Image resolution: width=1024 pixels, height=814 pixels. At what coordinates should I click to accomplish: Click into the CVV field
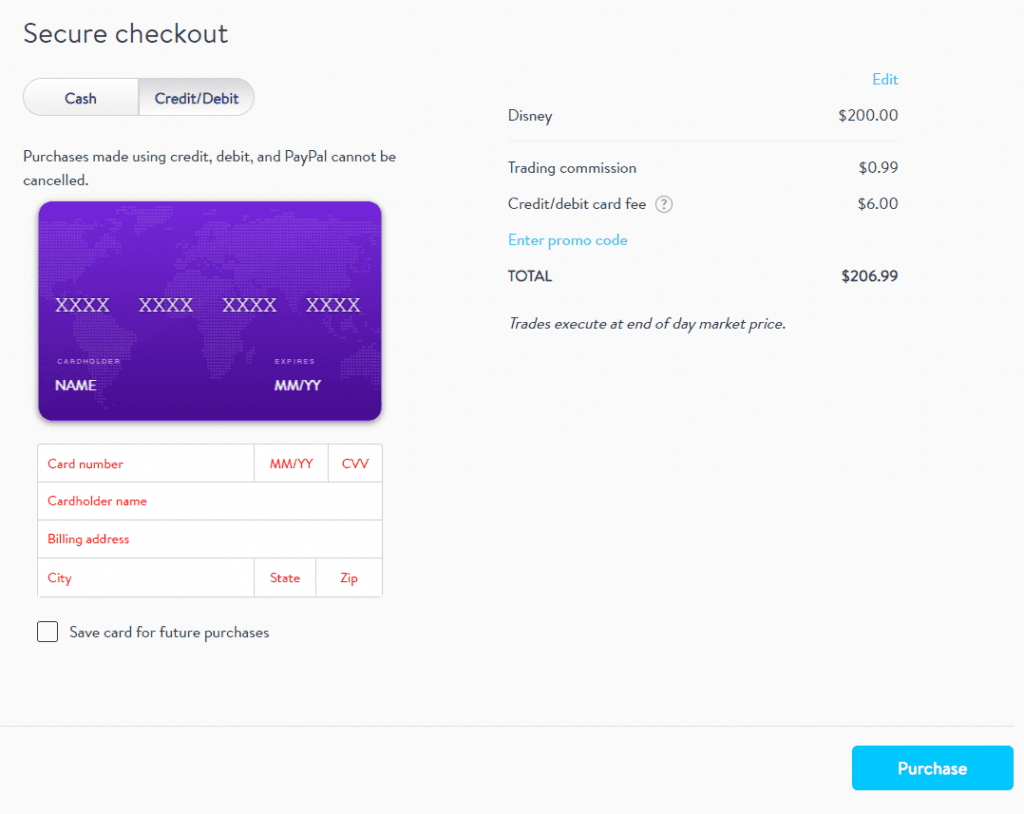pyautogui.click(x=355, y=464)
